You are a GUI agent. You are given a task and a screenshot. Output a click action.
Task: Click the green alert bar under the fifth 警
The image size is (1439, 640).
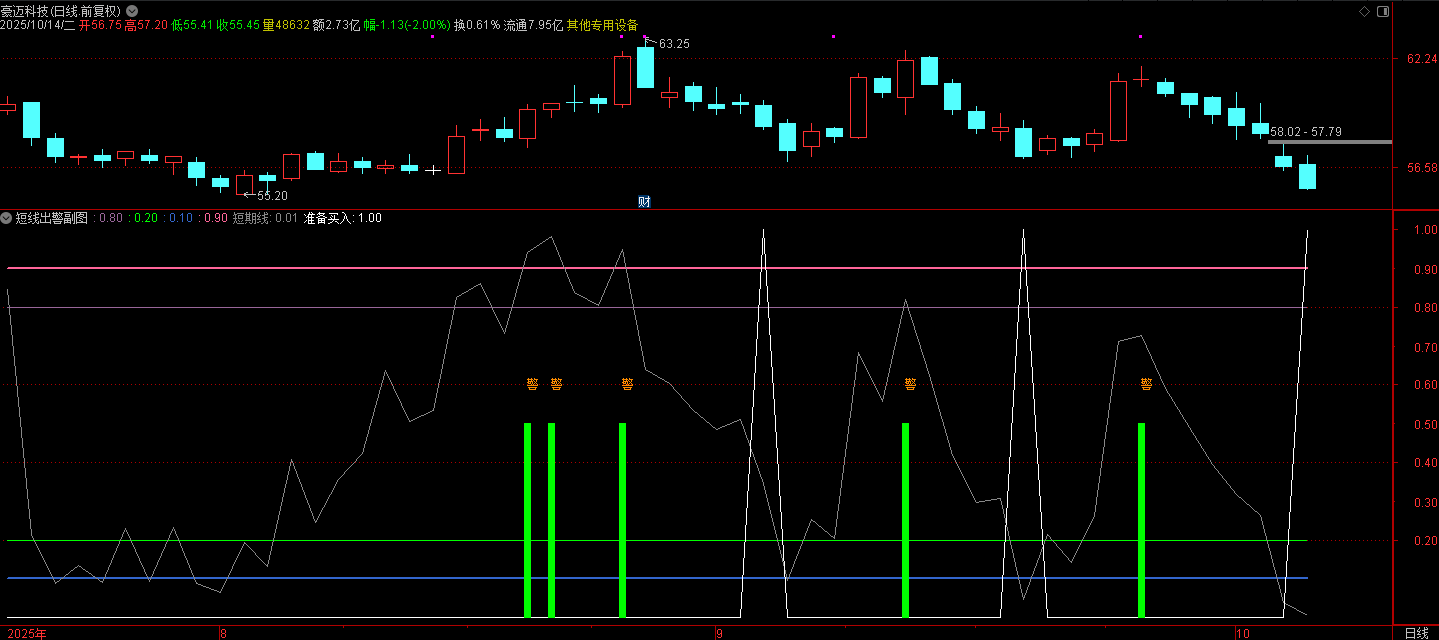1141,520
